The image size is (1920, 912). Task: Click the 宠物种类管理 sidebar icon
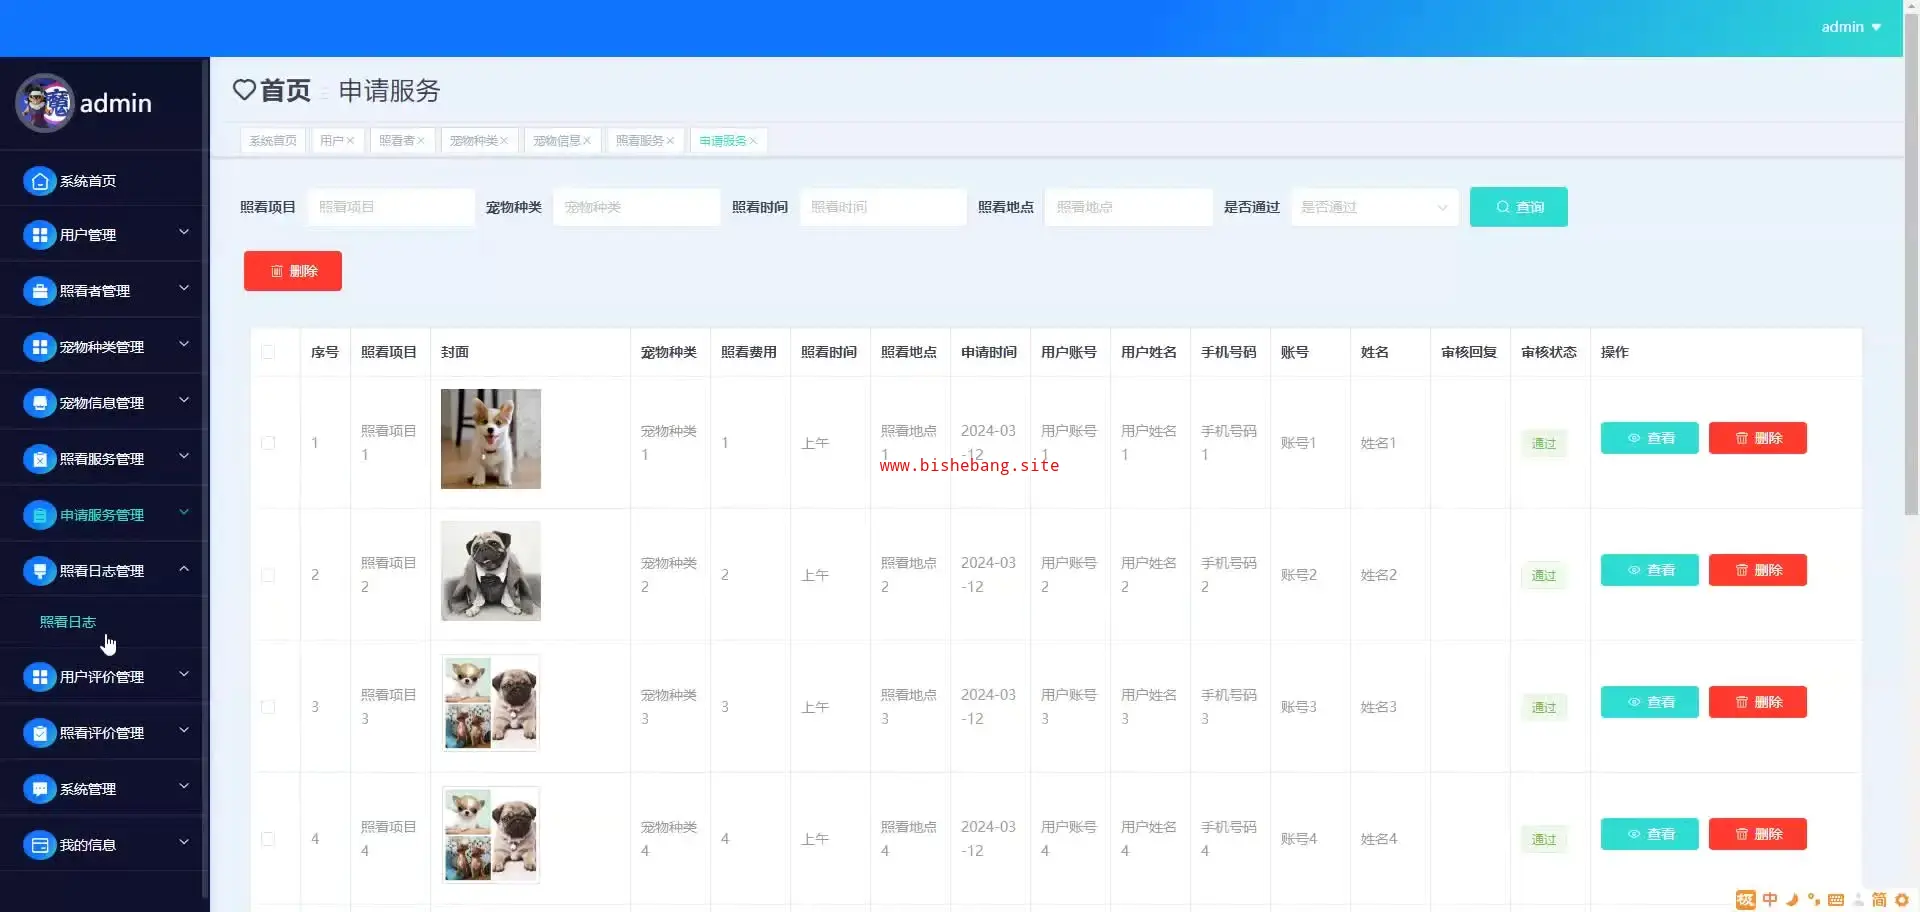(x=39, y=347)
